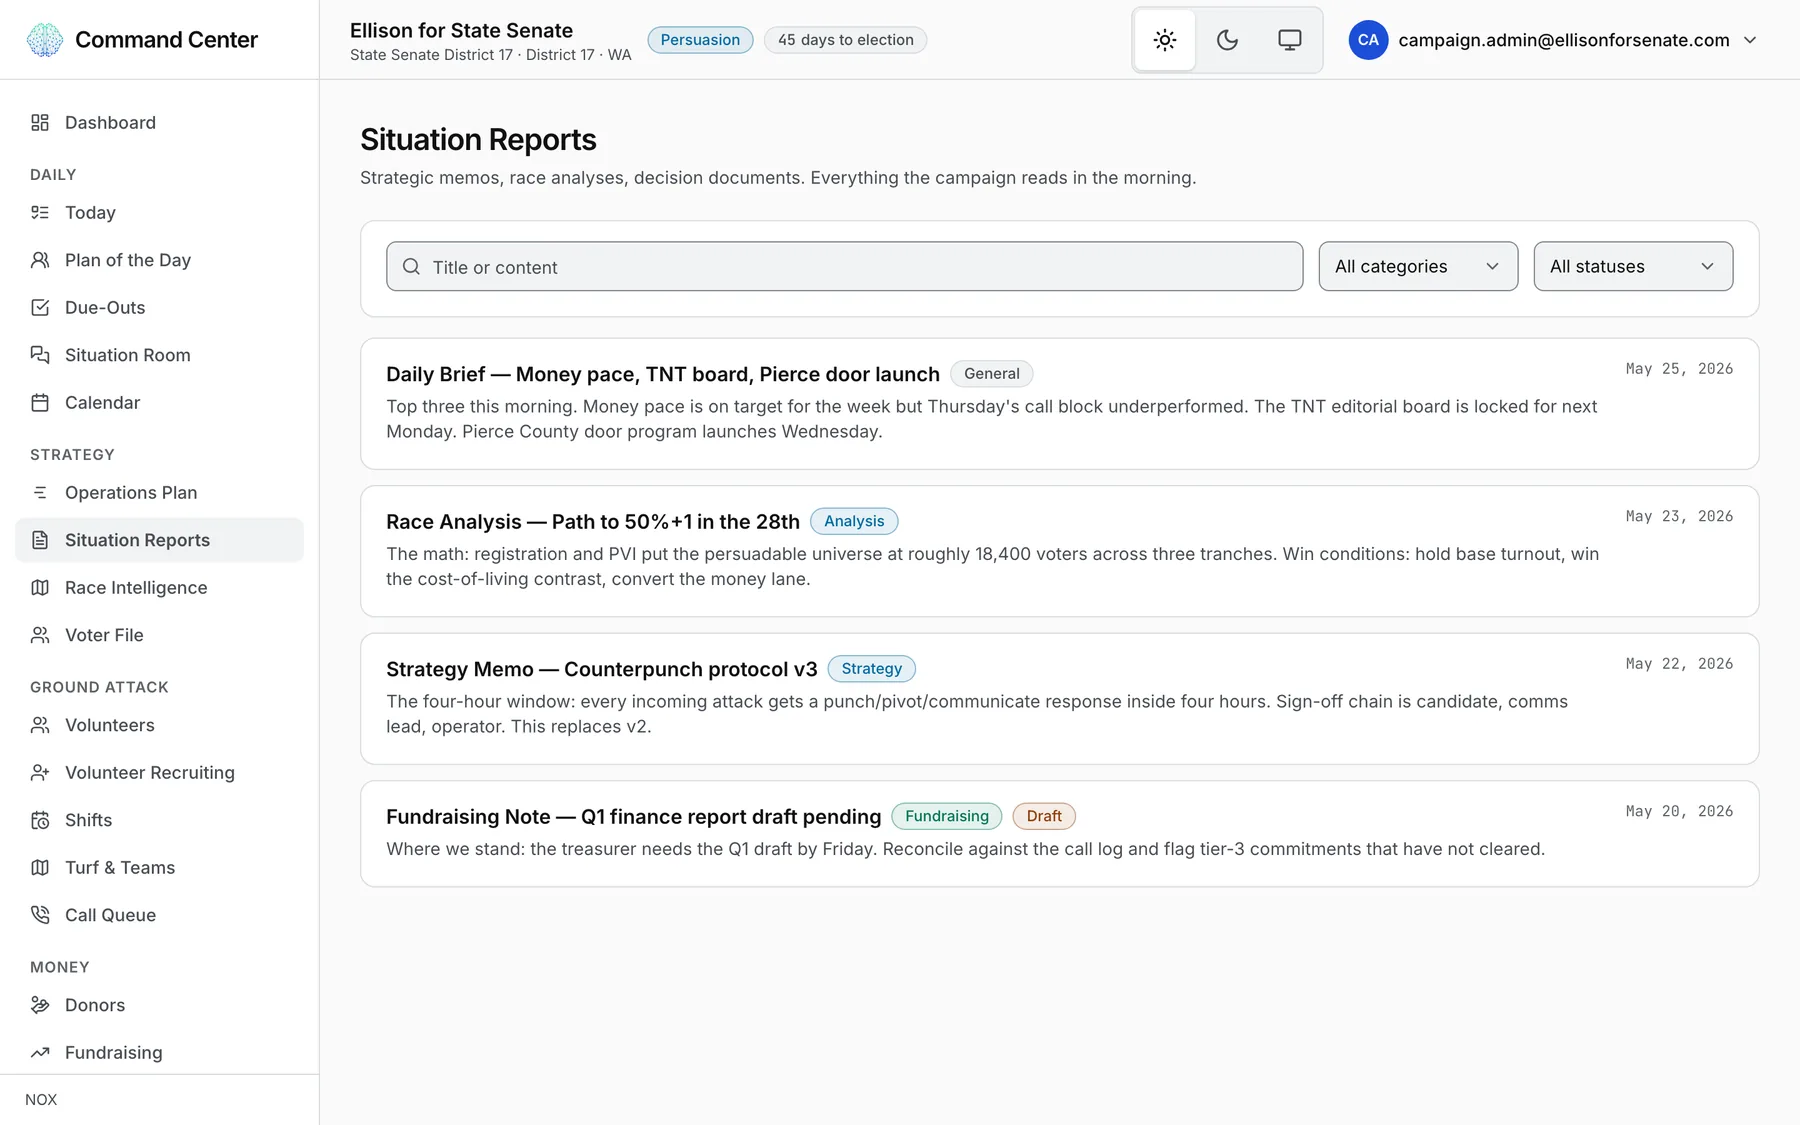
Task: Open Dashboard grid icon in sidebar
Action: click(x=40, y=123)
